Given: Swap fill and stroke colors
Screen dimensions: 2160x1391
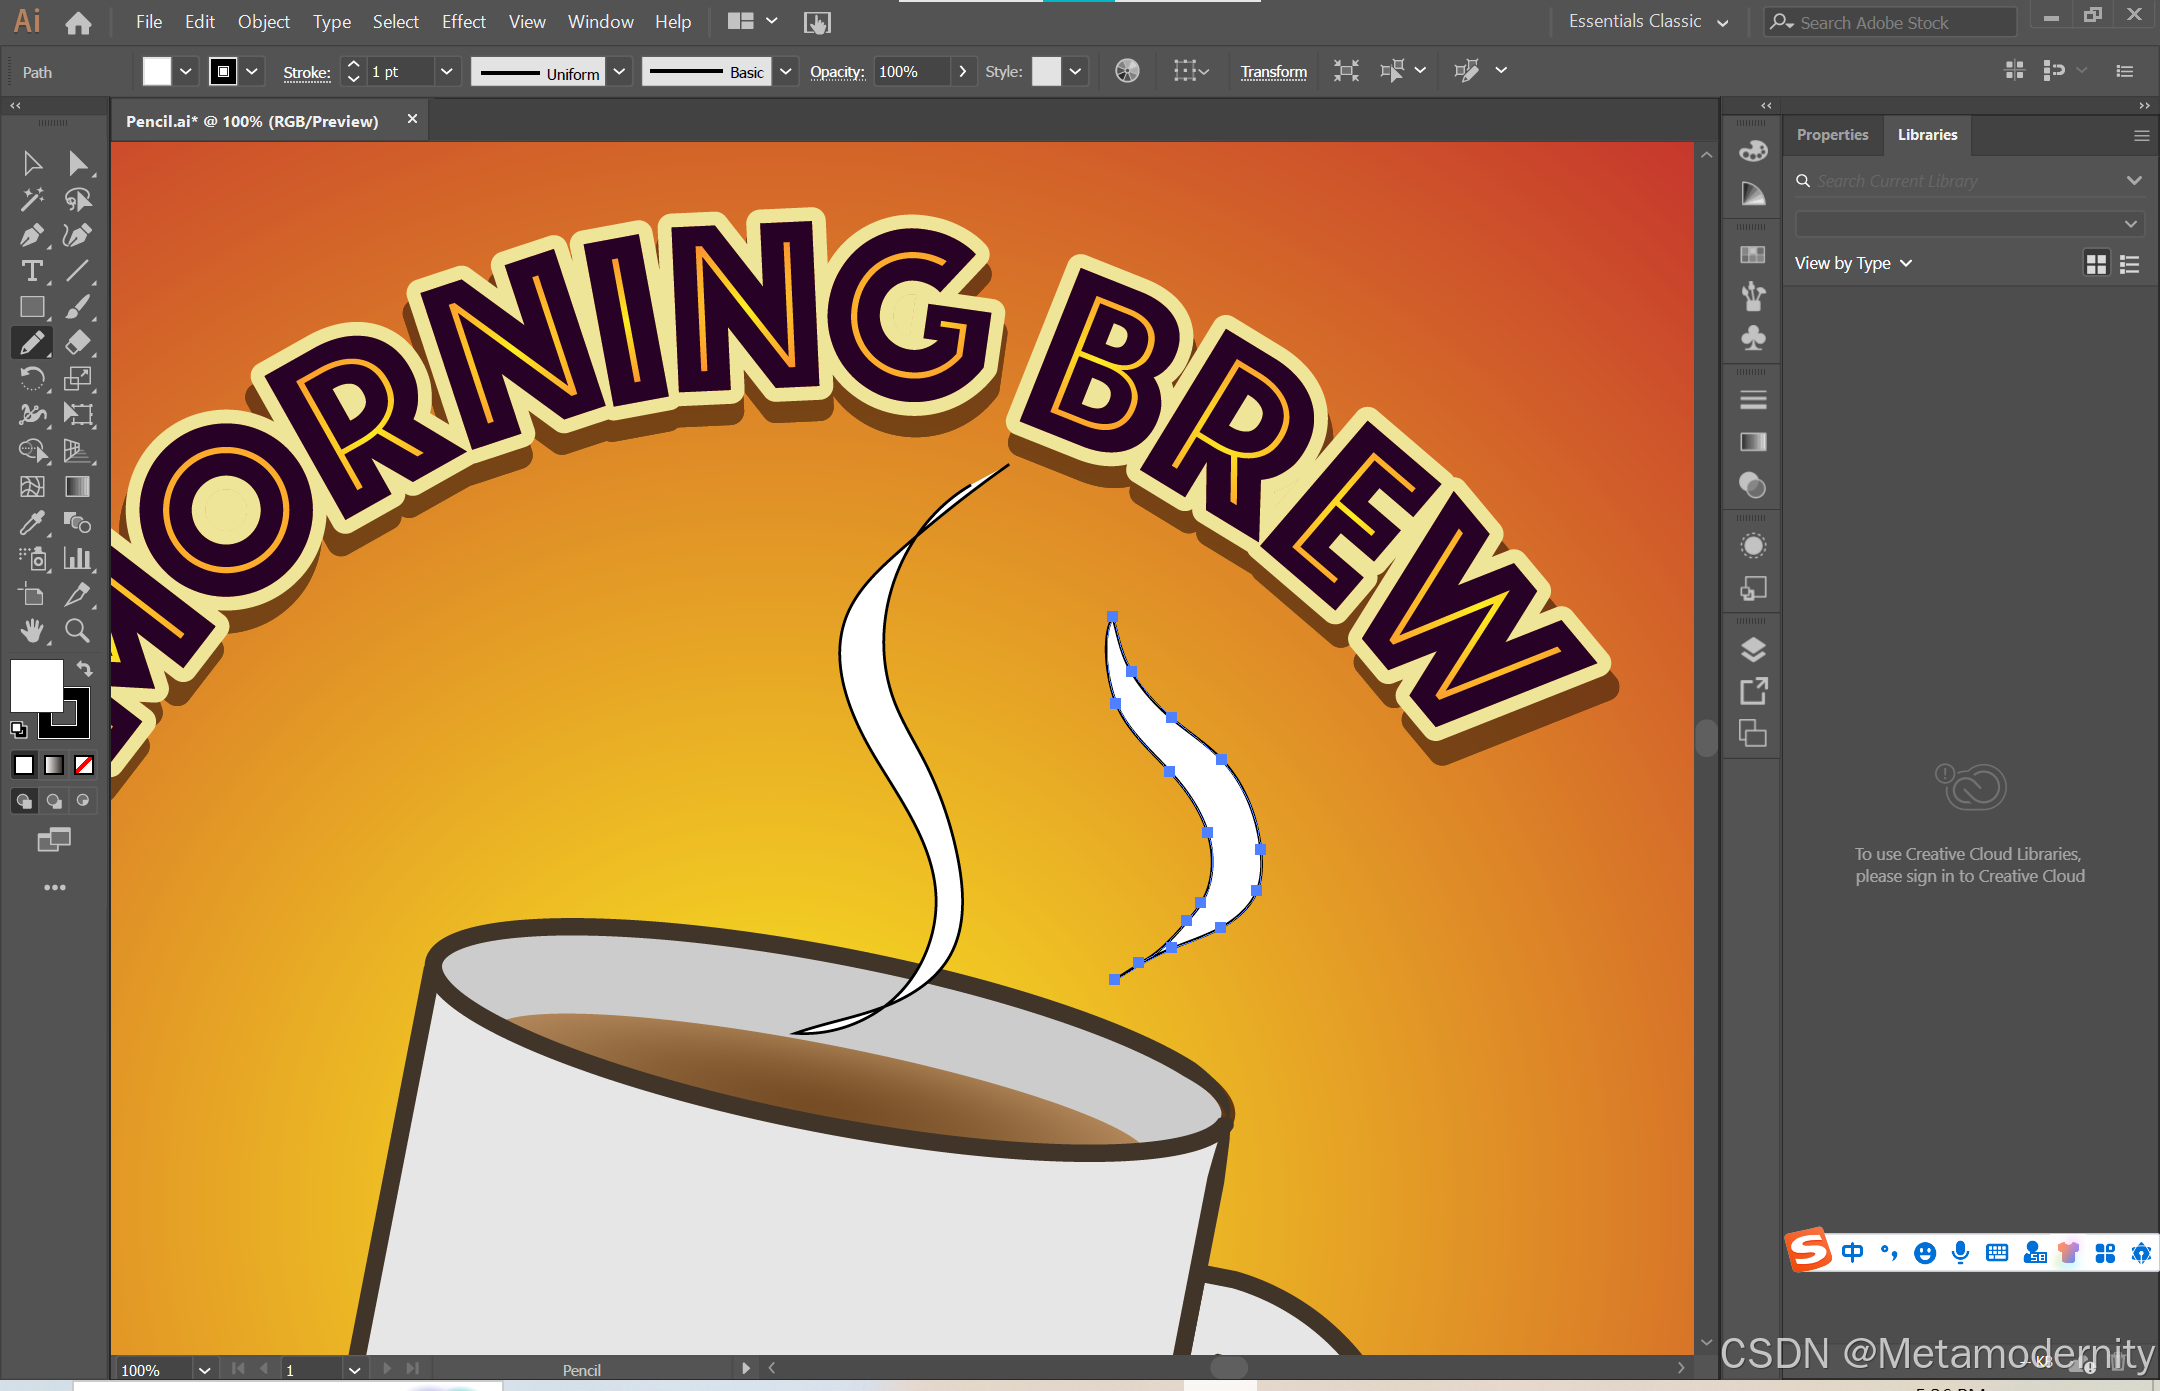Looking at the screenshot, I should (85, 669).
